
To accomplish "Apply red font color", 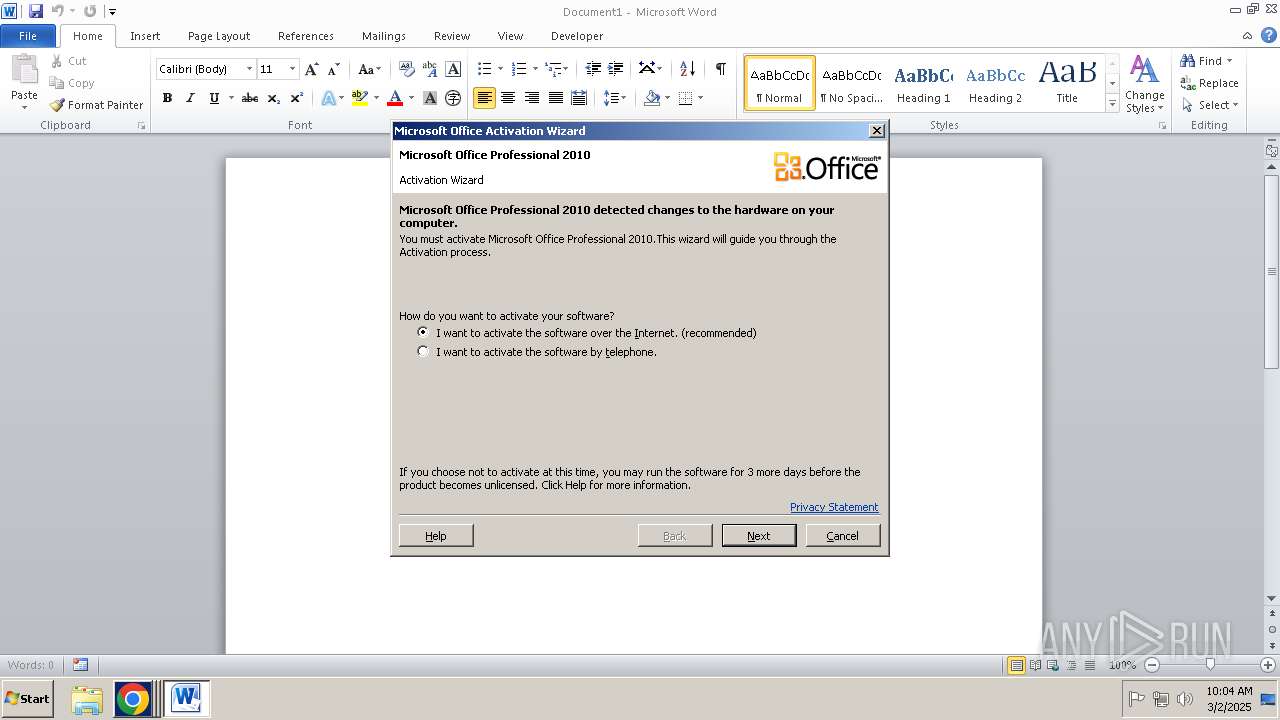I will point(395,98).
